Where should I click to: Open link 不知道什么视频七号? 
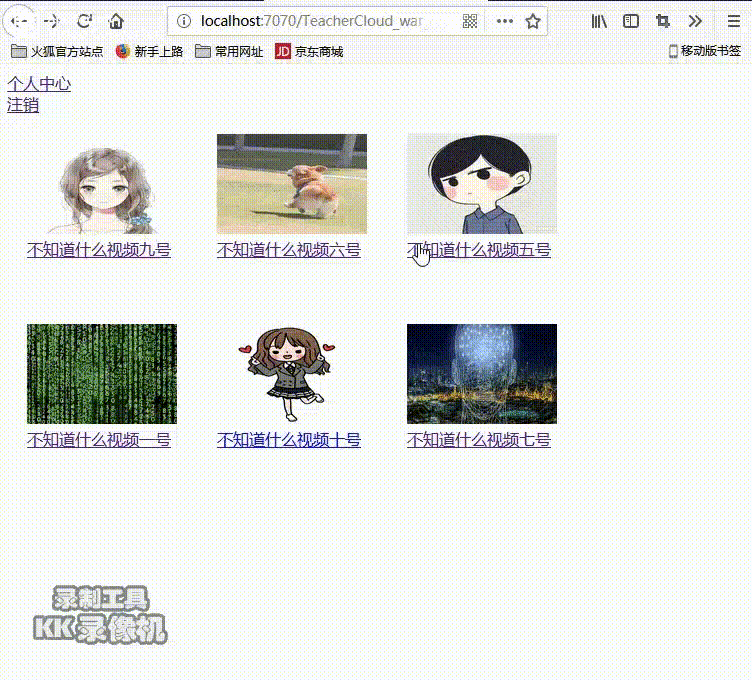coord(479,440)
